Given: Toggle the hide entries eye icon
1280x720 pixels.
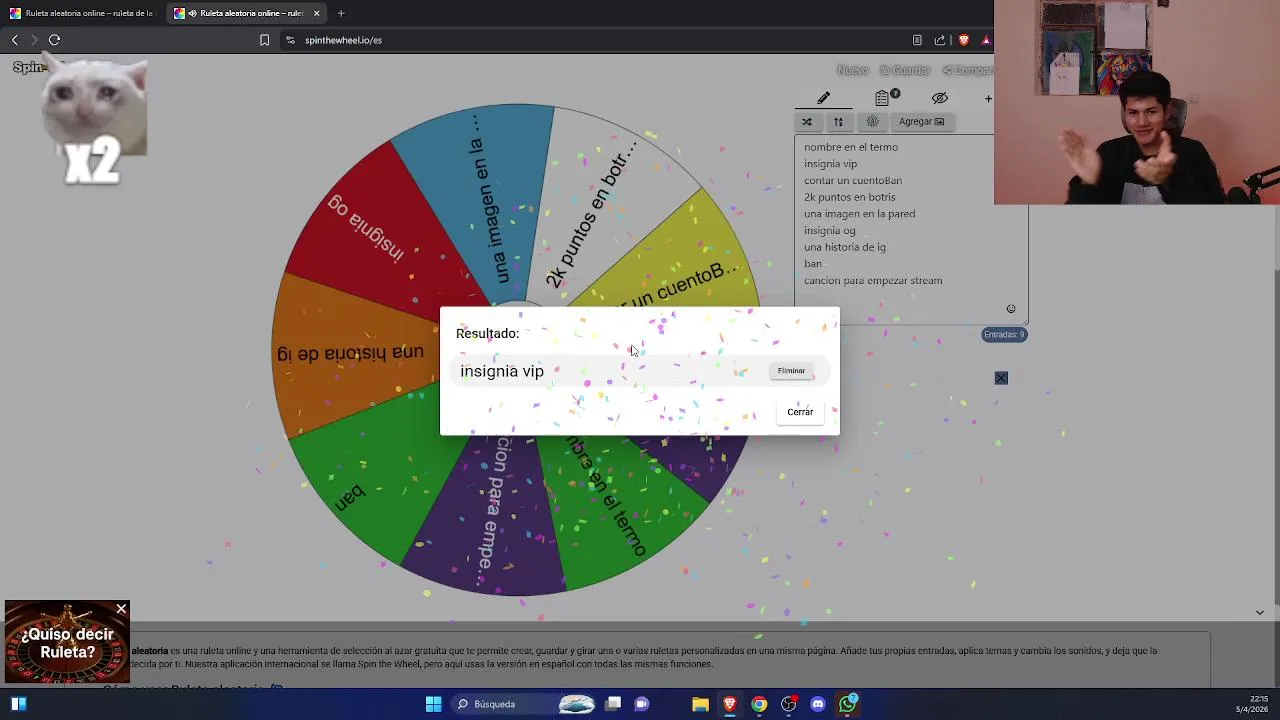Looking at the screenshot, I should (940, 98).
